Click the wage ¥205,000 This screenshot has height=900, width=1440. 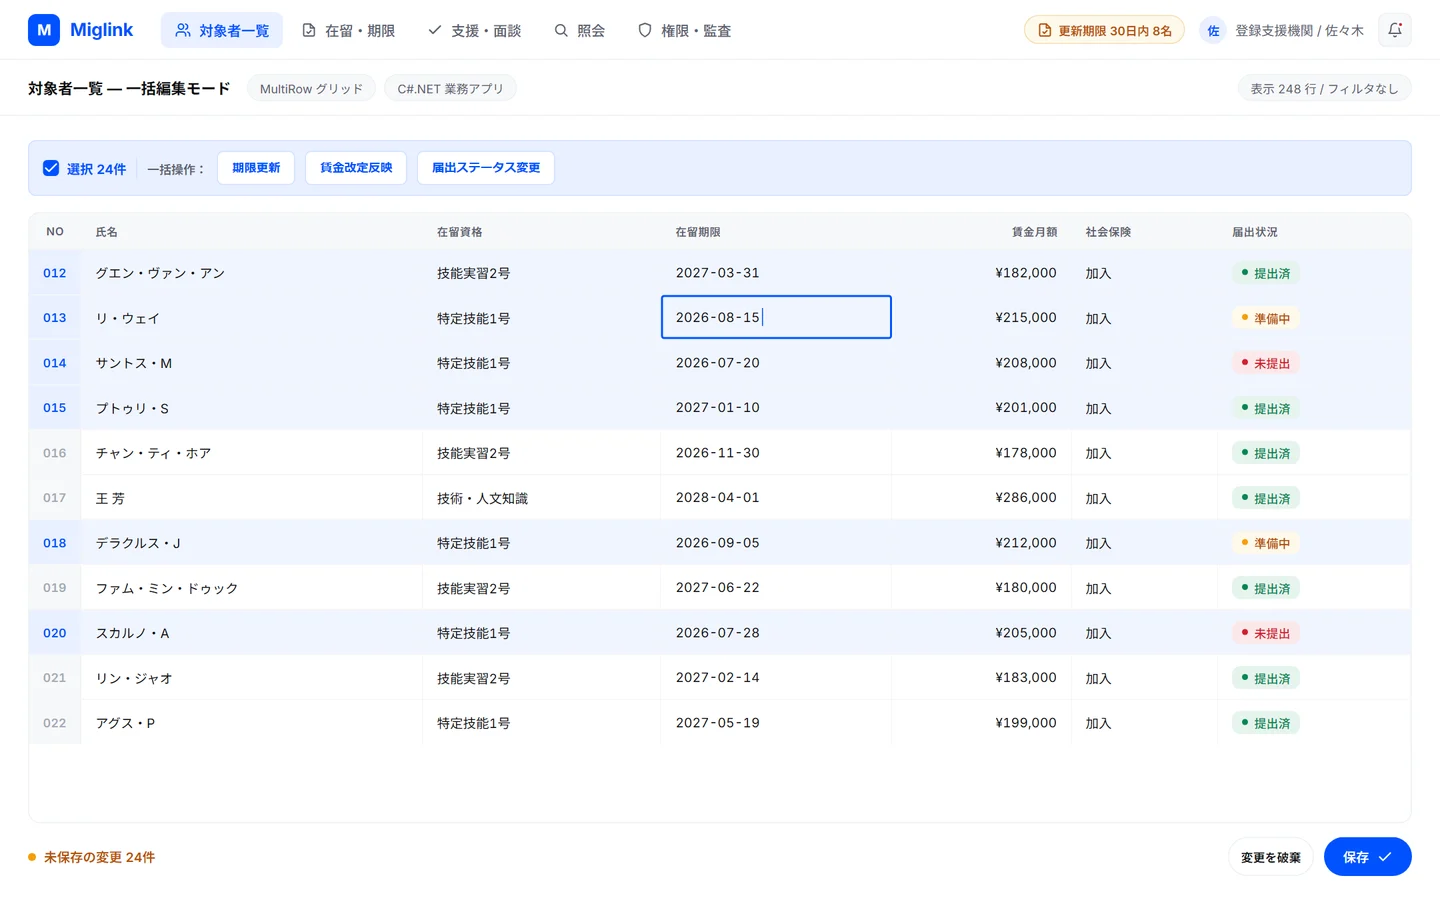[x=1026, y=633]
